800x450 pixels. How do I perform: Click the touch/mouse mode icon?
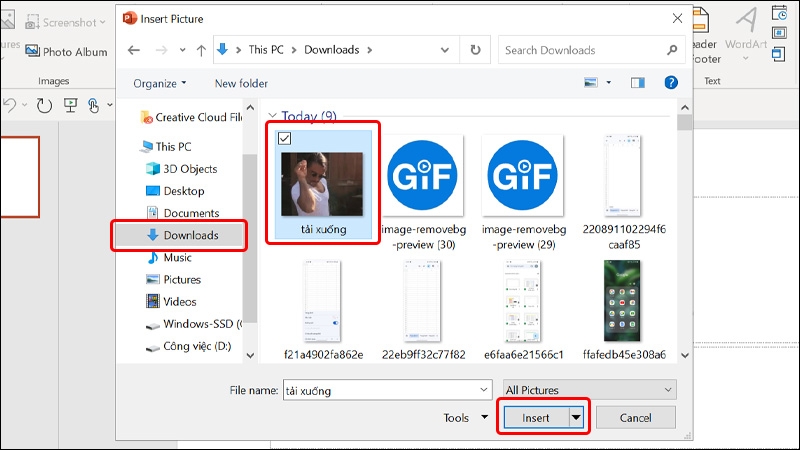click(93, 105)
